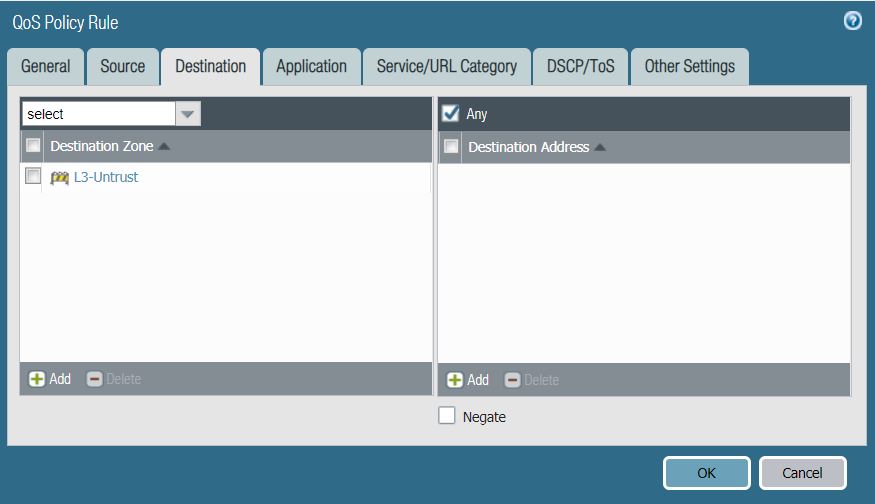This screenshot has height=504, width=875.
Task: Open the zone select dropdown arrow
Action: click(188, 114)
